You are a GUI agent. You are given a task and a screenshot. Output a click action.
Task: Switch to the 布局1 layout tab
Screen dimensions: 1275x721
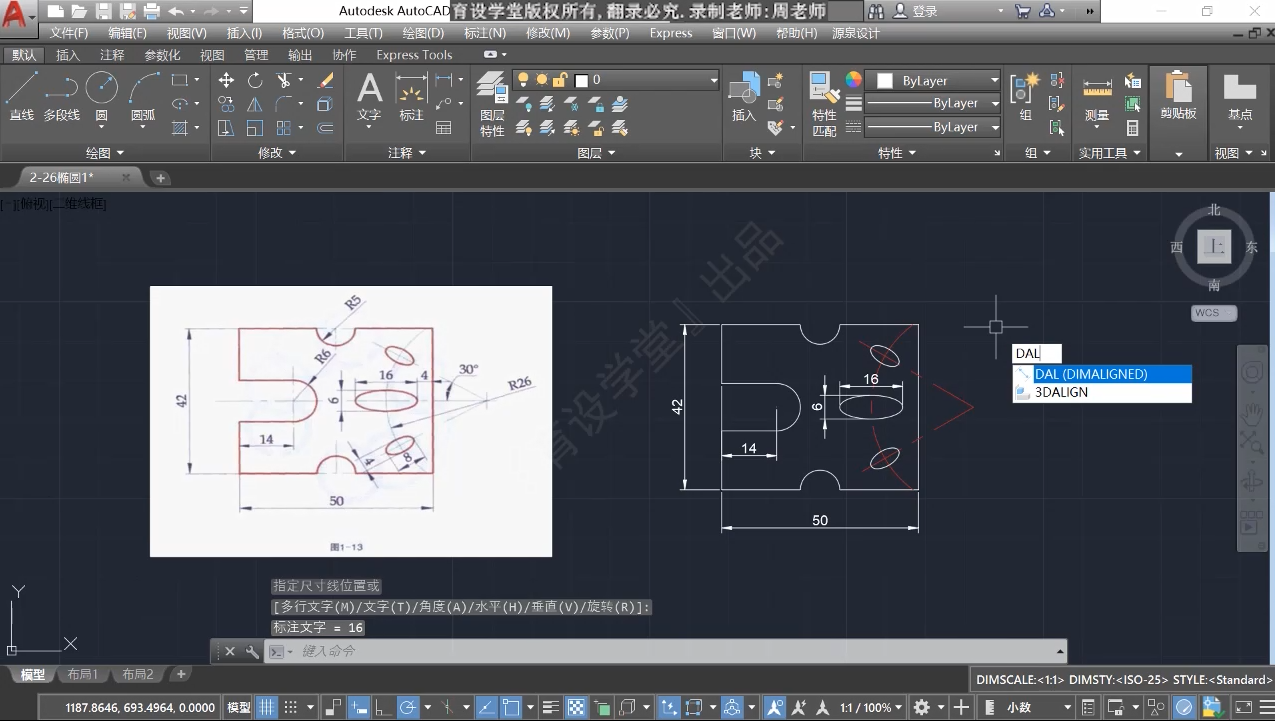click(83, 674)
